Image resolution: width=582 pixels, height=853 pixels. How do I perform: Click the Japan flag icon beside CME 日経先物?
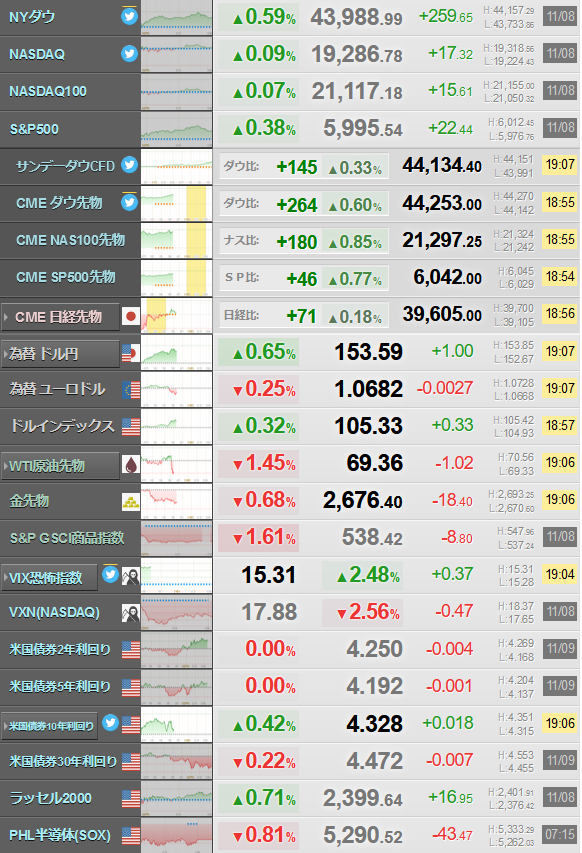(x=131, y=316)
